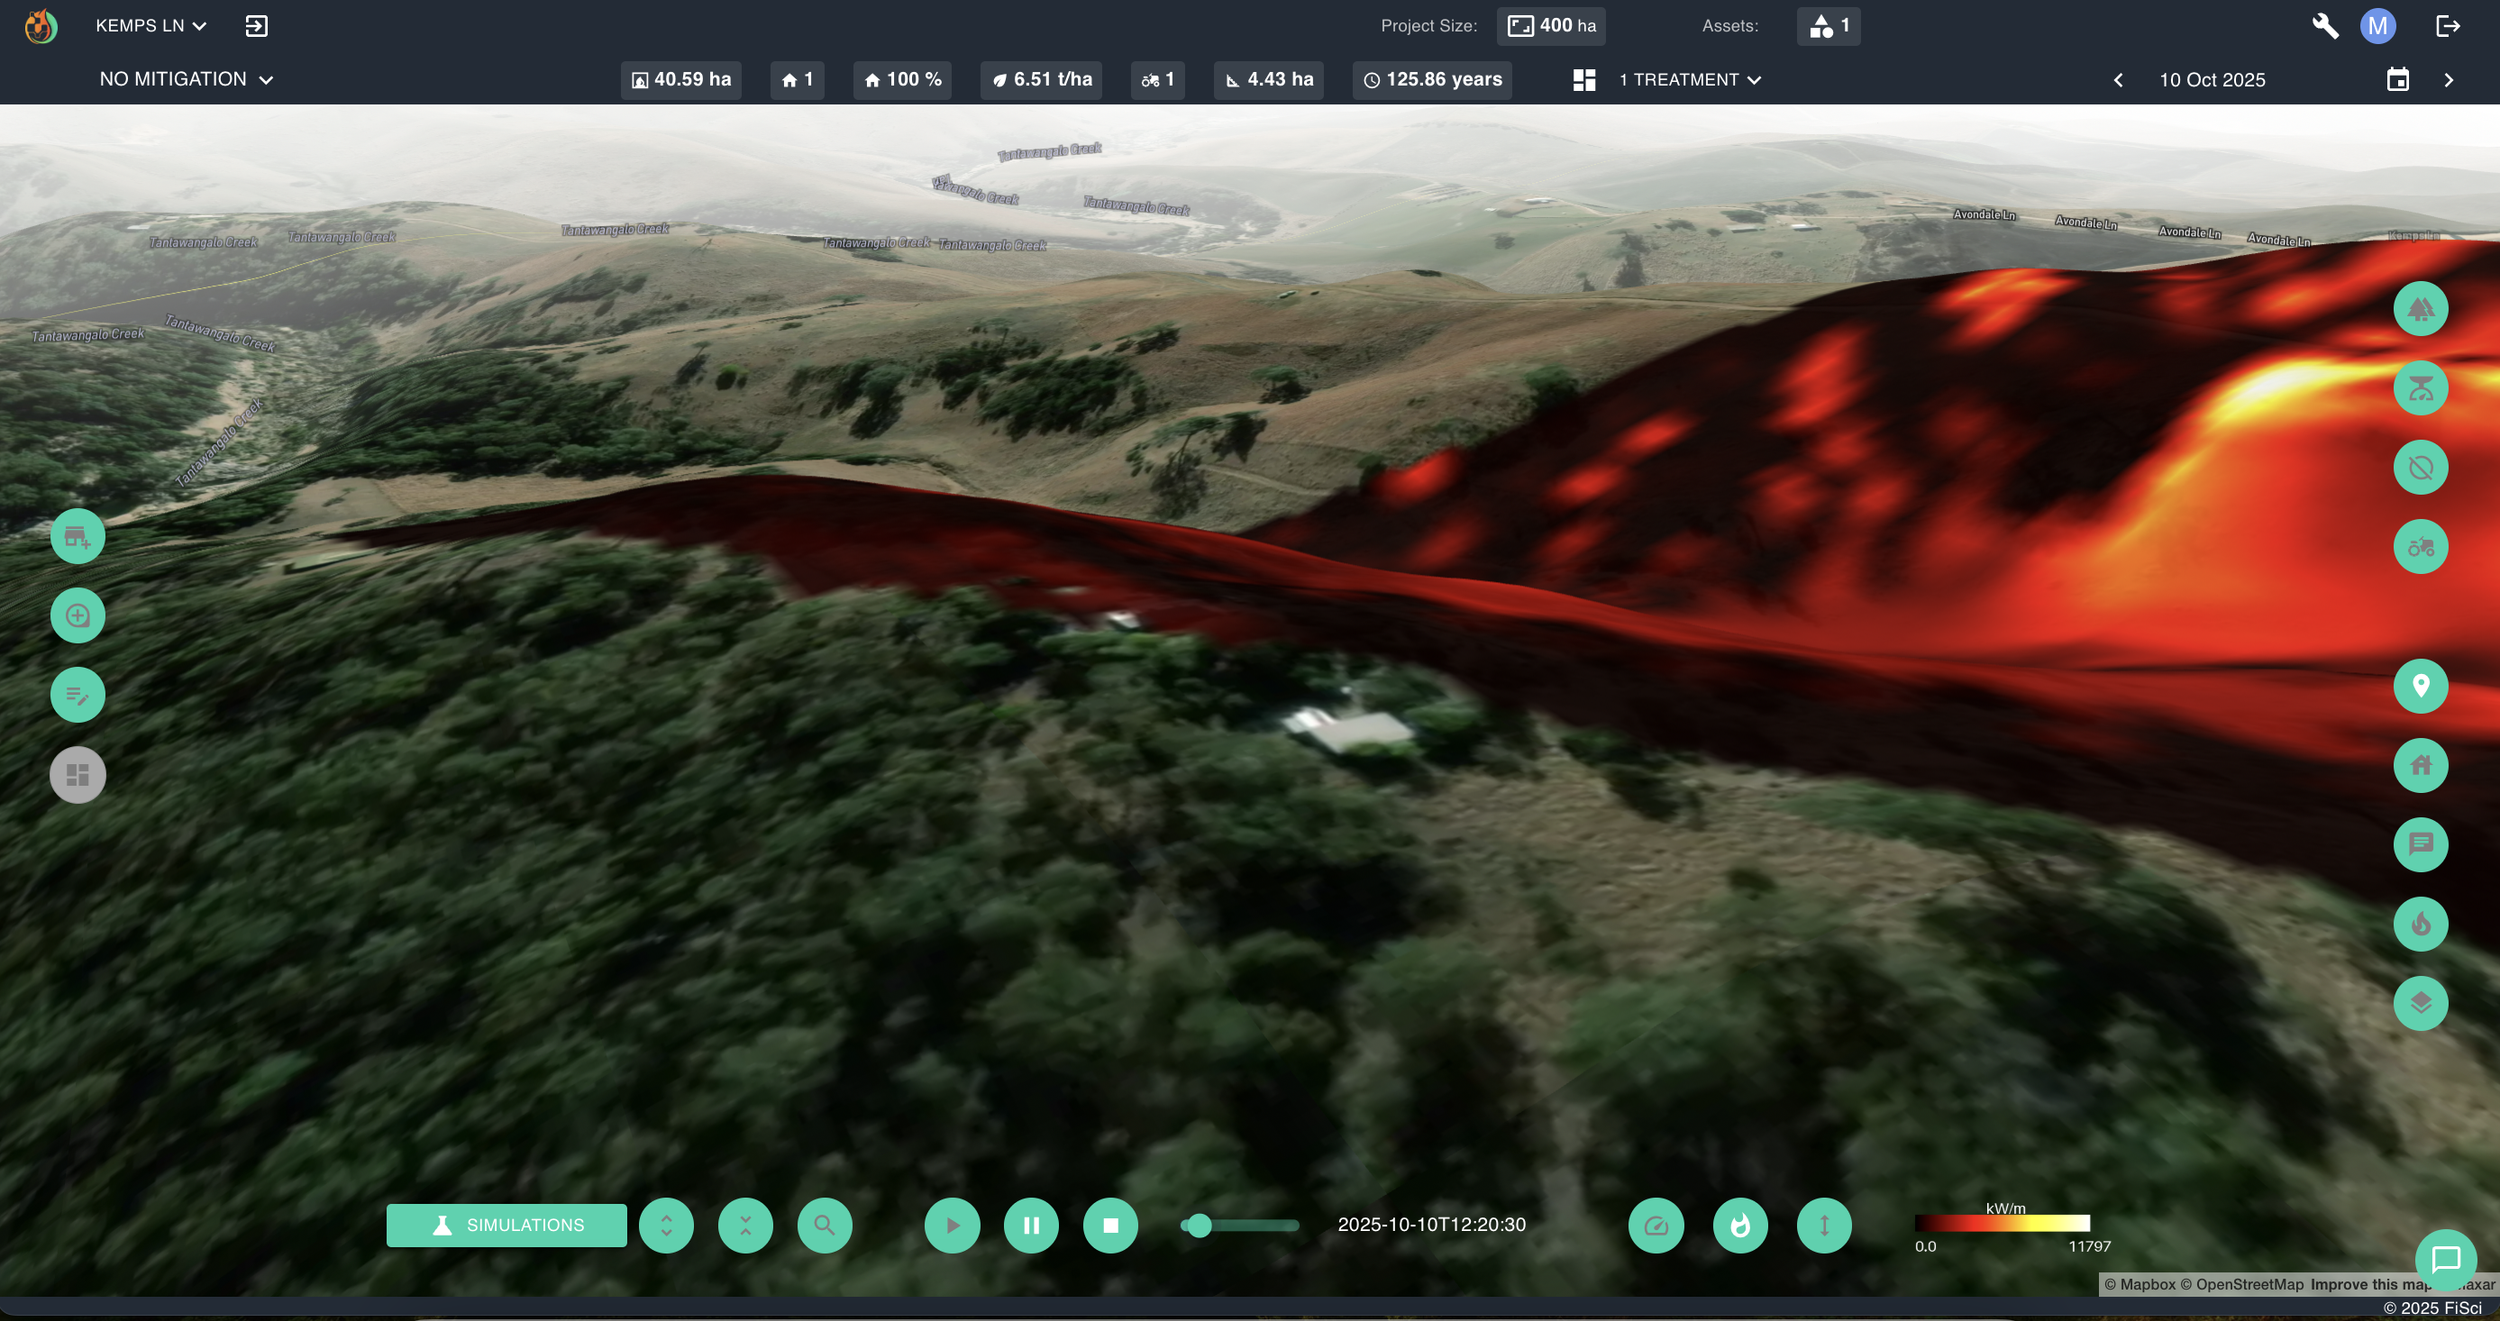Stop the simulation playback
Viewport: 2500px width, 1321px height.
pyautogui.click(x=1110, y=1225)
